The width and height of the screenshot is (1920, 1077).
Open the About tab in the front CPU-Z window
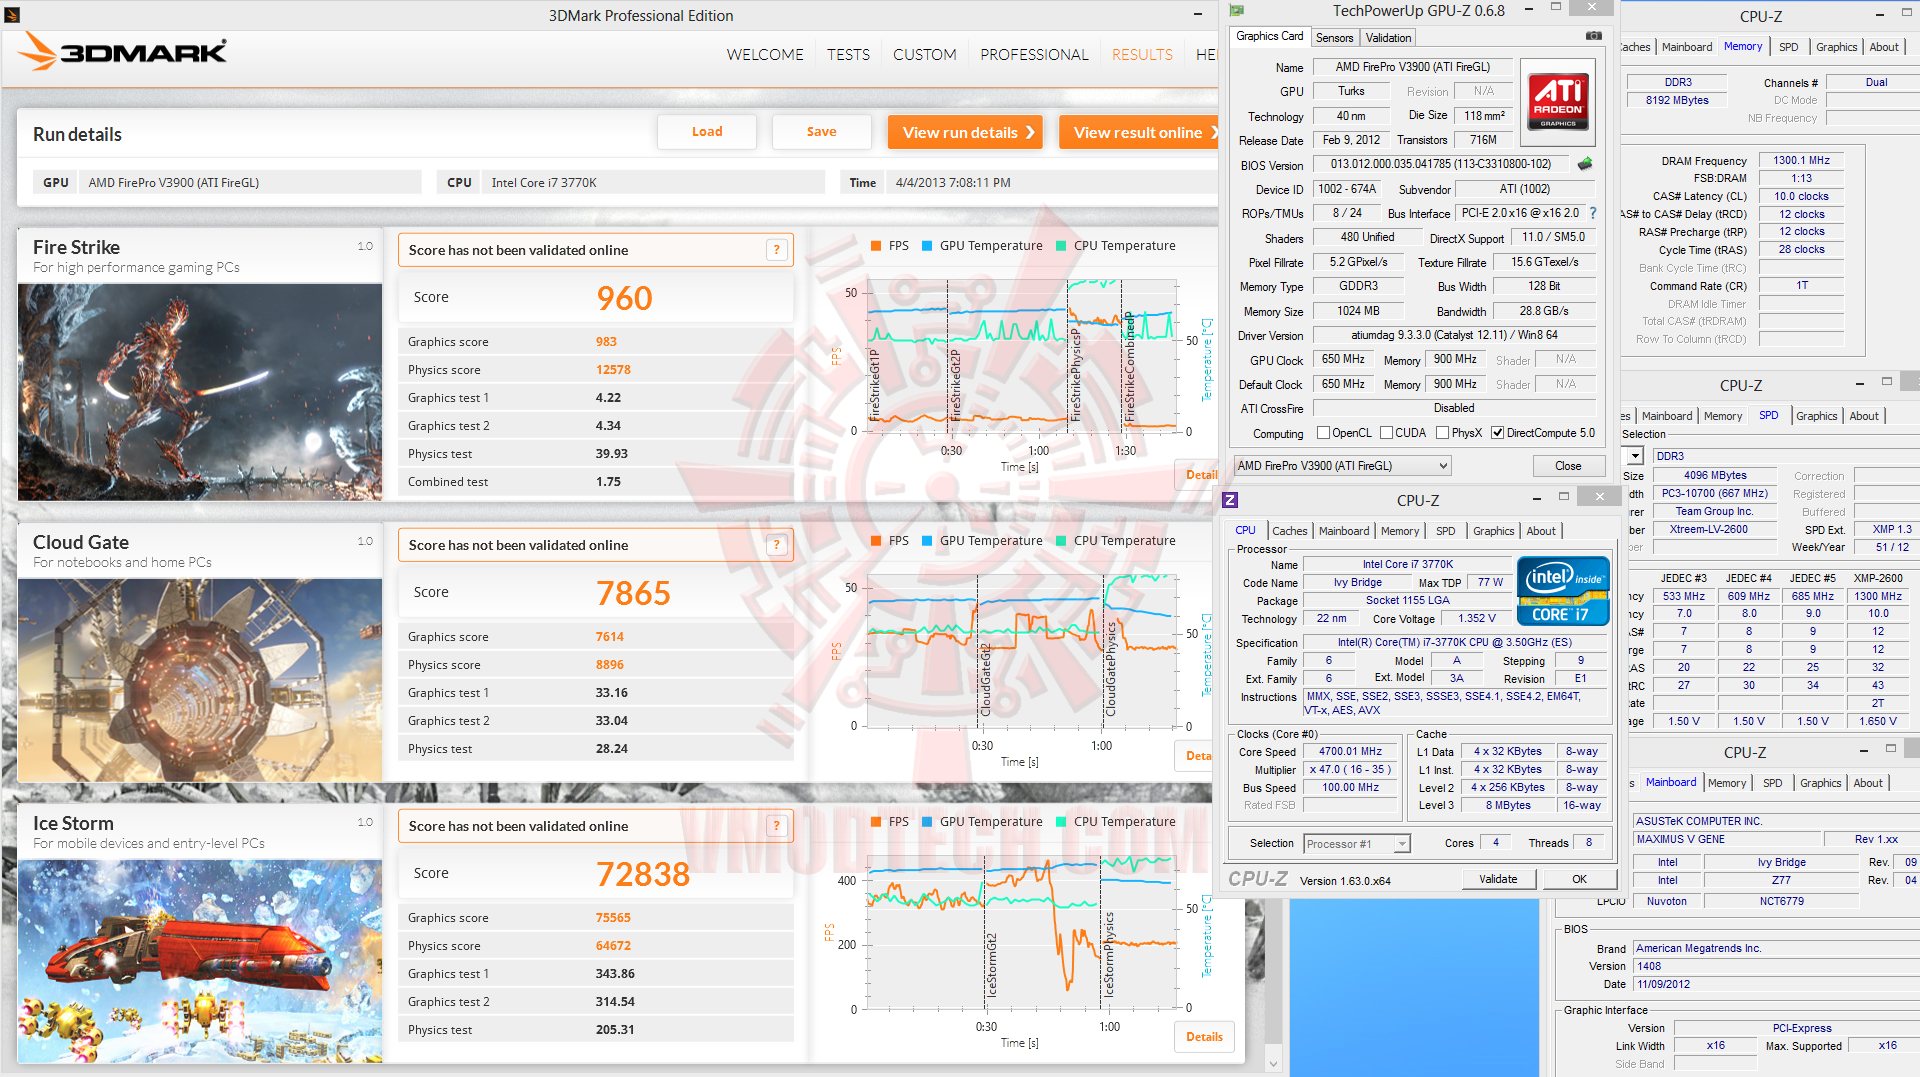[x=1540, y=531]
